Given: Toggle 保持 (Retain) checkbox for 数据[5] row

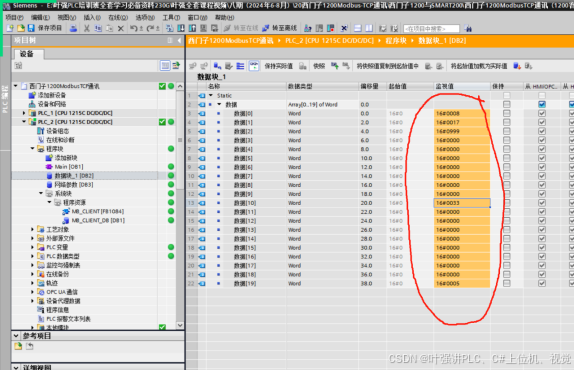Looking at the screenshot, I should [x=506, y=158].
